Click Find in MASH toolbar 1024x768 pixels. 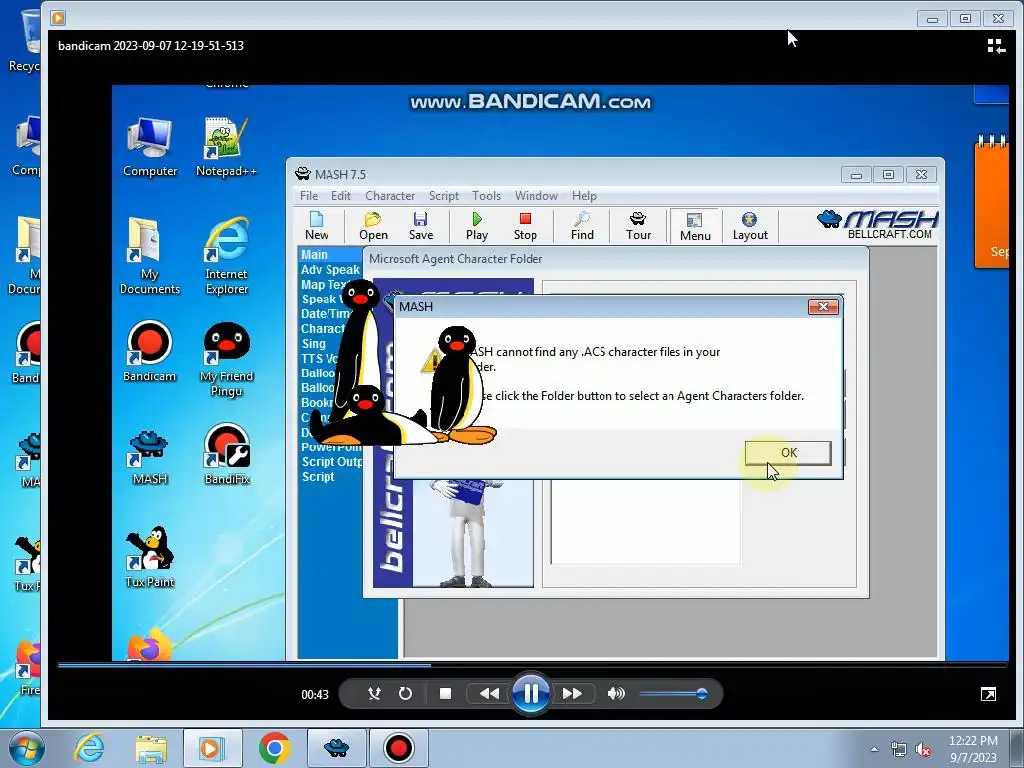coord(582,226)
